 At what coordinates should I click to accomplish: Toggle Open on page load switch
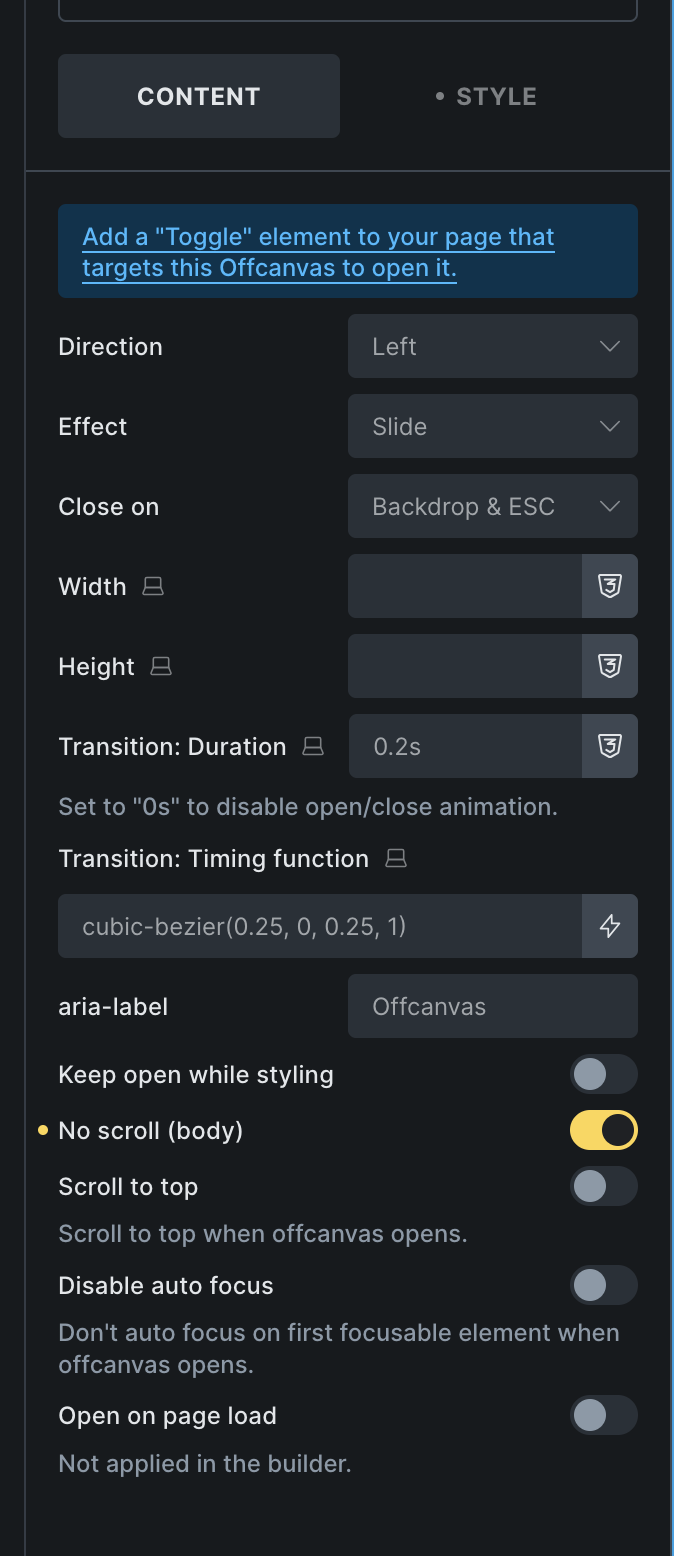(x=604, y=1416)
